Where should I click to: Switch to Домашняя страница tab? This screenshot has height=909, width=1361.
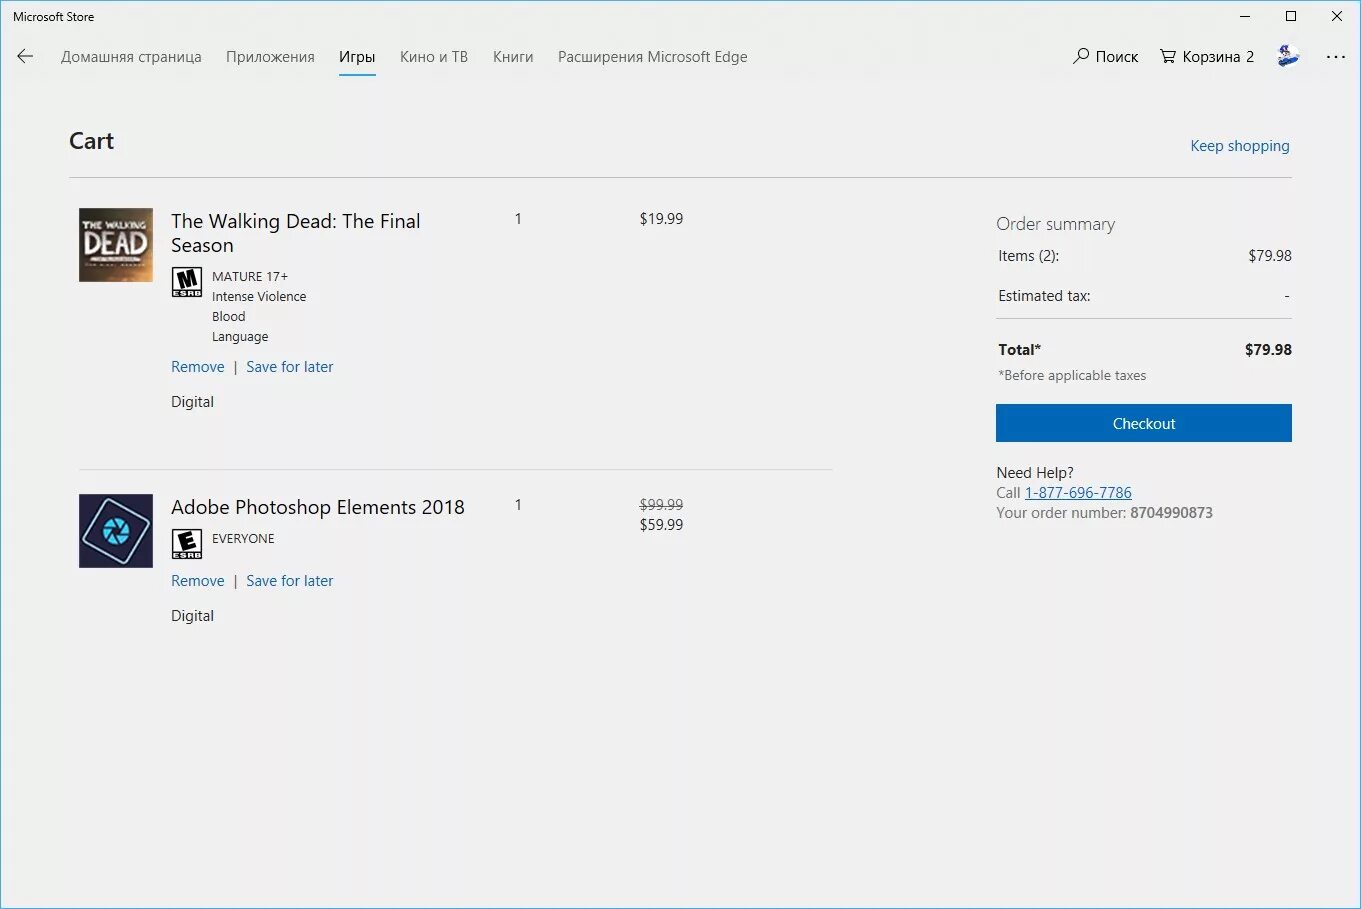(131, 57)
